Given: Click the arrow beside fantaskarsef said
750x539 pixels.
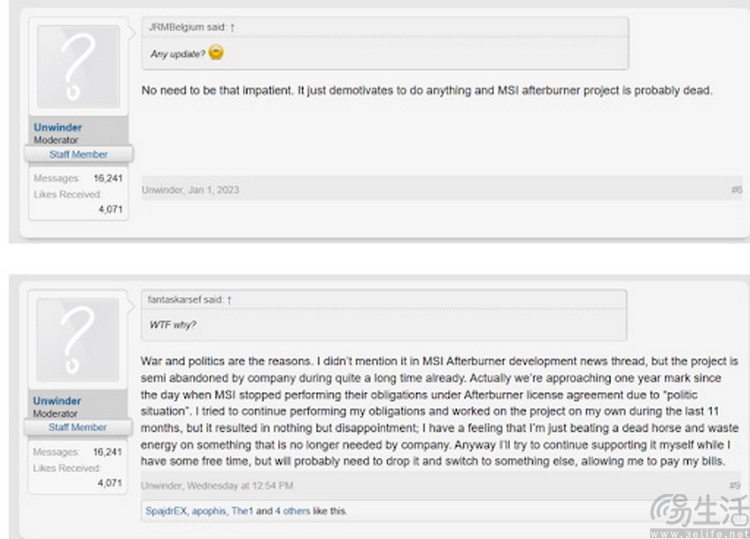Looking at the screenshot, I should tap(229, 298).
